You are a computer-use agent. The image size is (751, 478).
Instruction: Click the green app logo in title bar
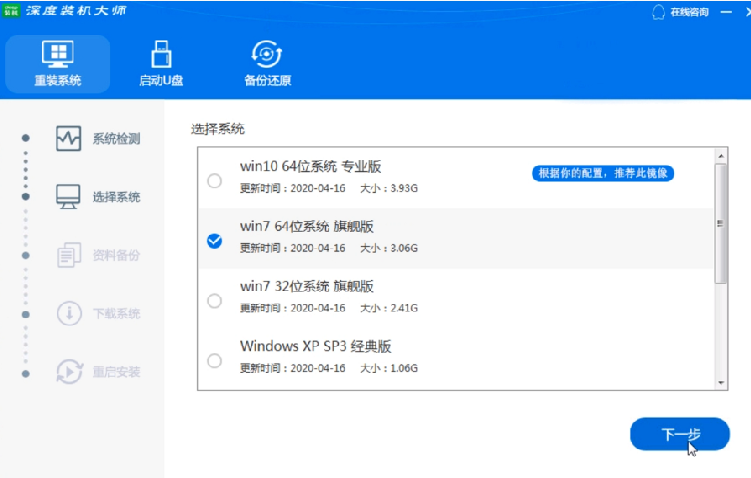click(x=14, y=11)
